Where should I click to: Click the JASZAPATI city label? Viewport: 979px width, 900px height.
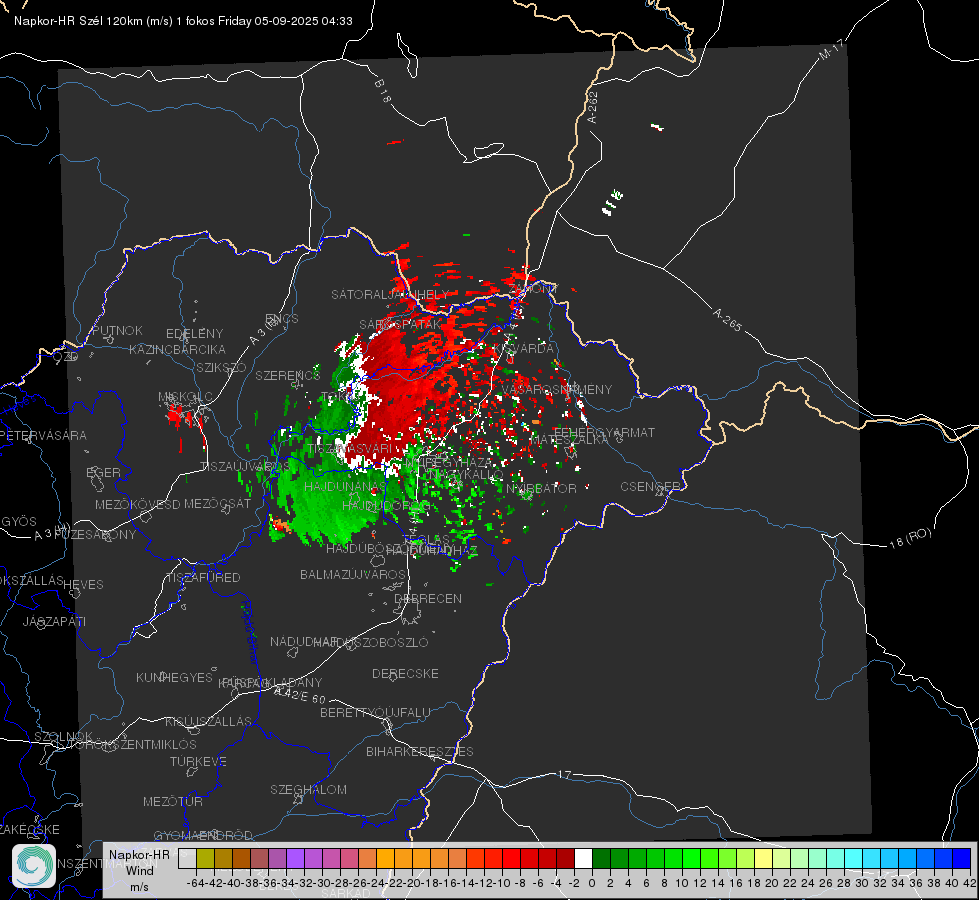(54, 621)
